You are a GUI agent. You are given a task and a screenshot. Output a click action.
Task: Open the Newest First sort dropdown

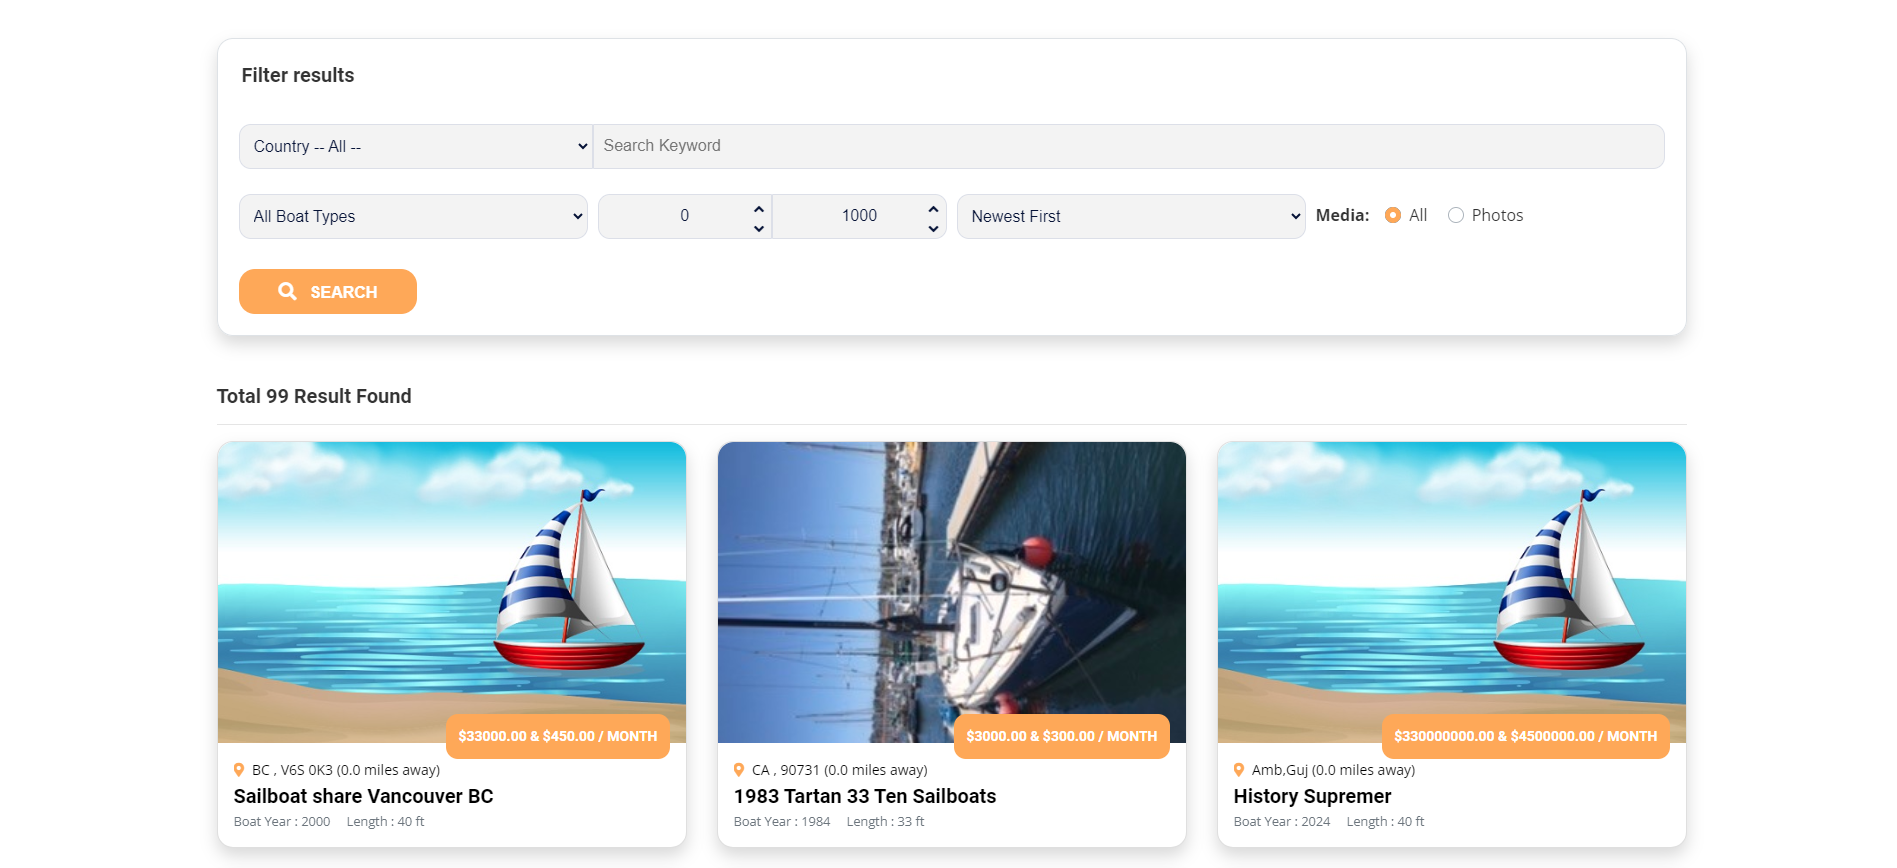[1130, 216]
